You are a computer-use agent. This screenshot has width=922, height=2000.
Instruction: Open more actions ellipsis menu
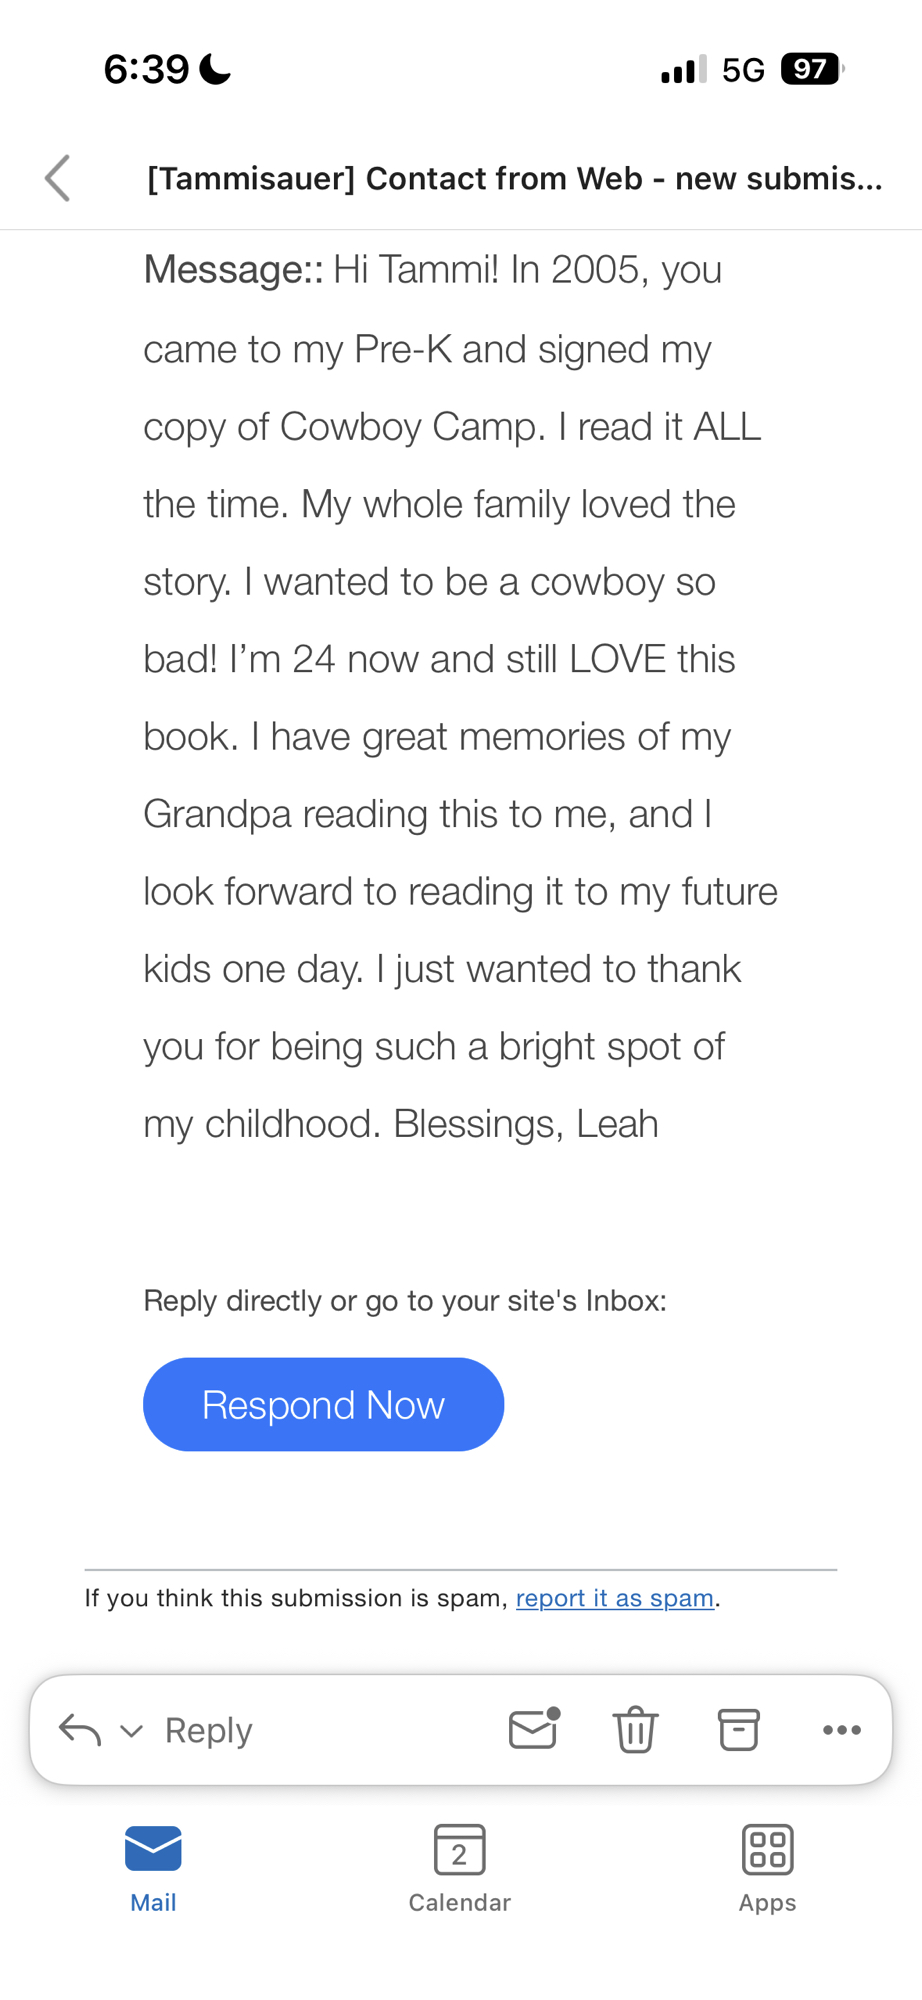(842, 1730)
